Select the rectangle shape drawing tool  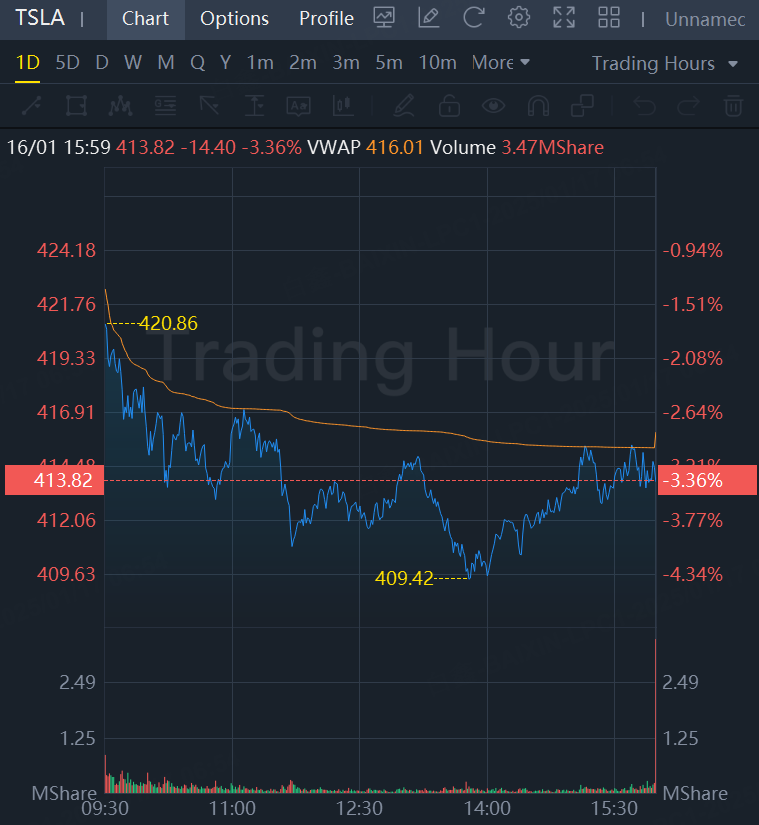click(76, 106)
